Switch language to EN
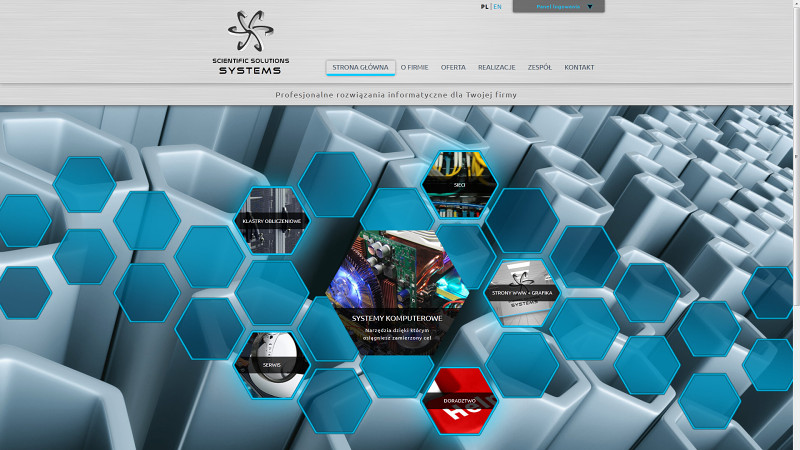This screenshot has height=450, width=800. click(x=497, y=7)
